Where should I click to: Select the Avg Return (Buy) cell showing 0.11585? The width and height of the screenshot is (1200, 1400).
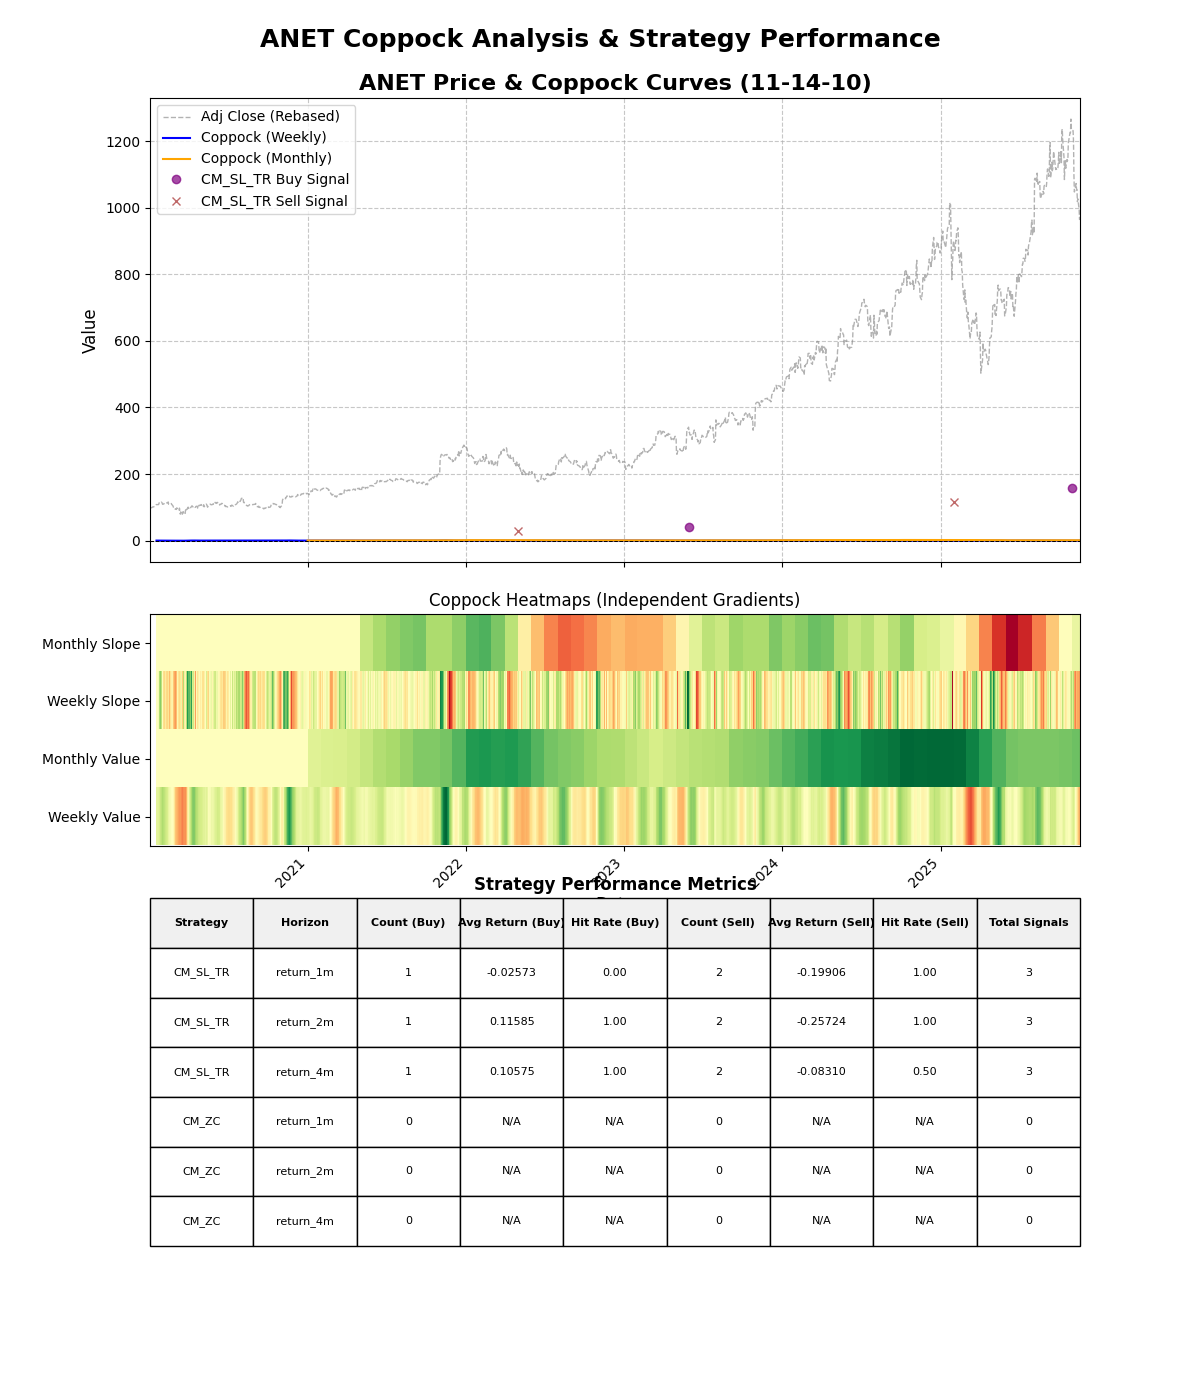pyautogui.click(x=511, y=1022)
